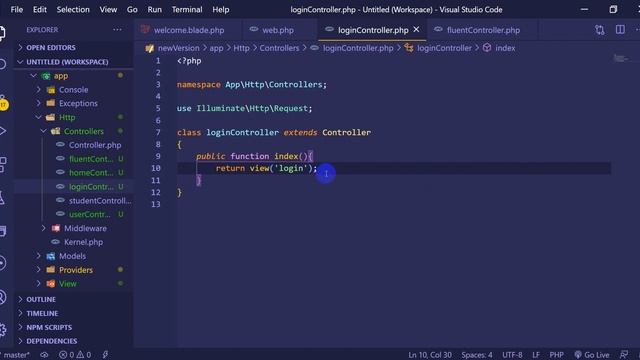This screenshot has height=360, width=640.
Task: Change language mode via PHP
Action: tap(556, 355)
